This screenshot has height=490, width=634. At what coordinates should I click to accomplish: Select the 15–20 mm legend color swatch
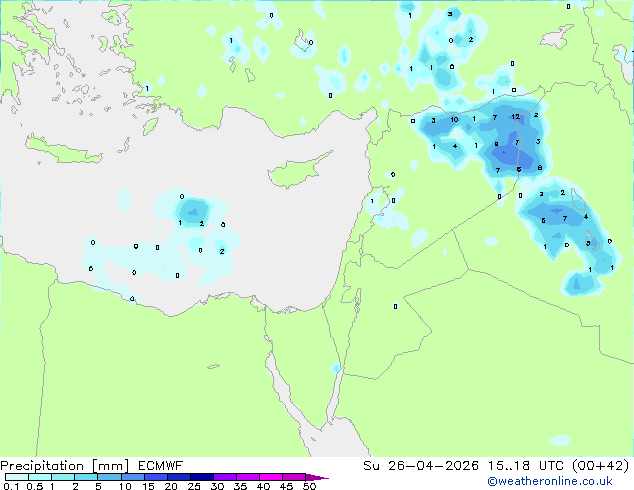point(155,477)
